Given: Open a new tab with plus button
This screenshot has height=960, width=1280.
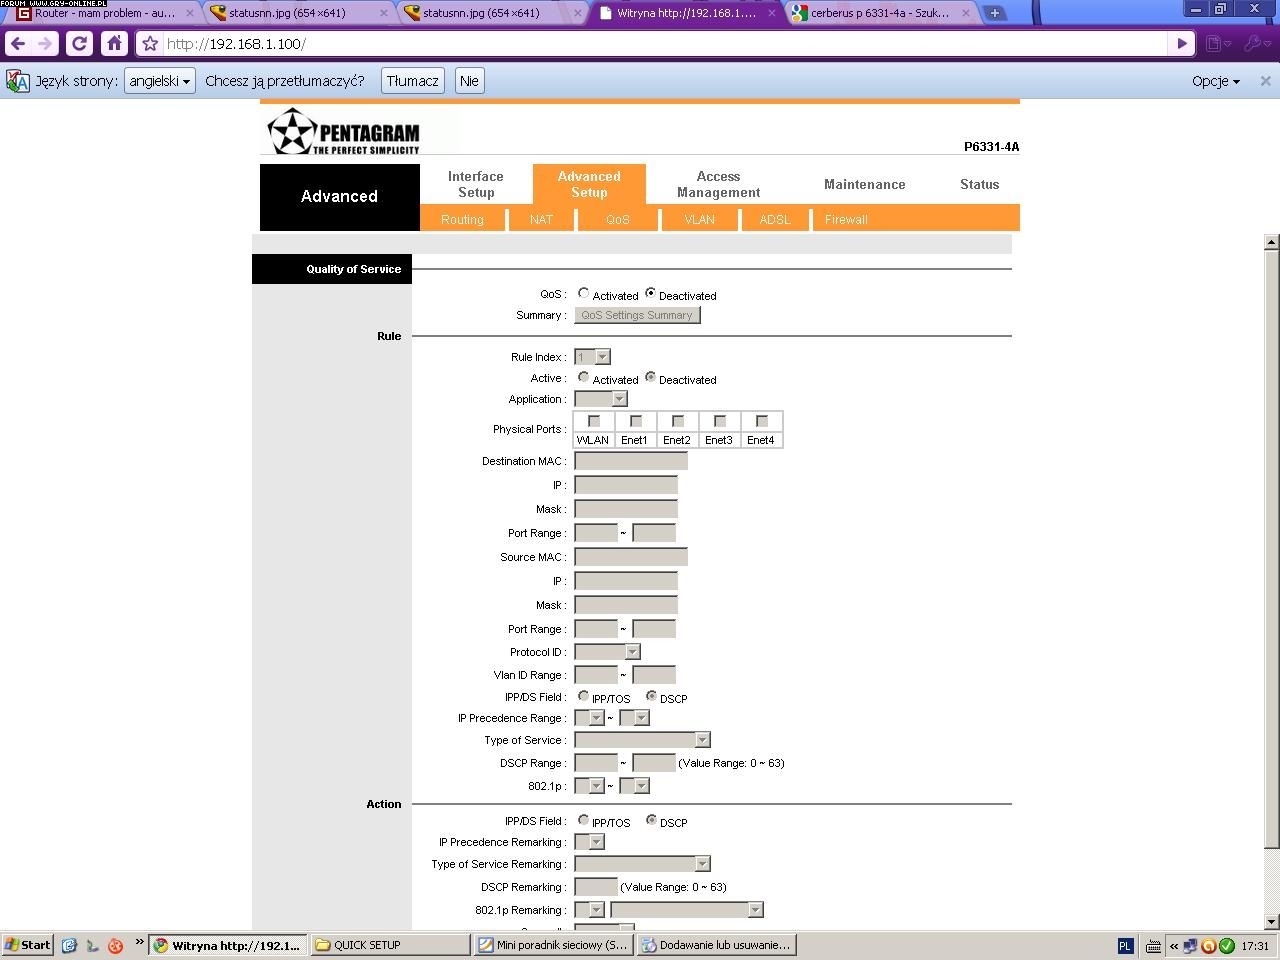Looking at the screenshot, I should (x=994, y=13).
